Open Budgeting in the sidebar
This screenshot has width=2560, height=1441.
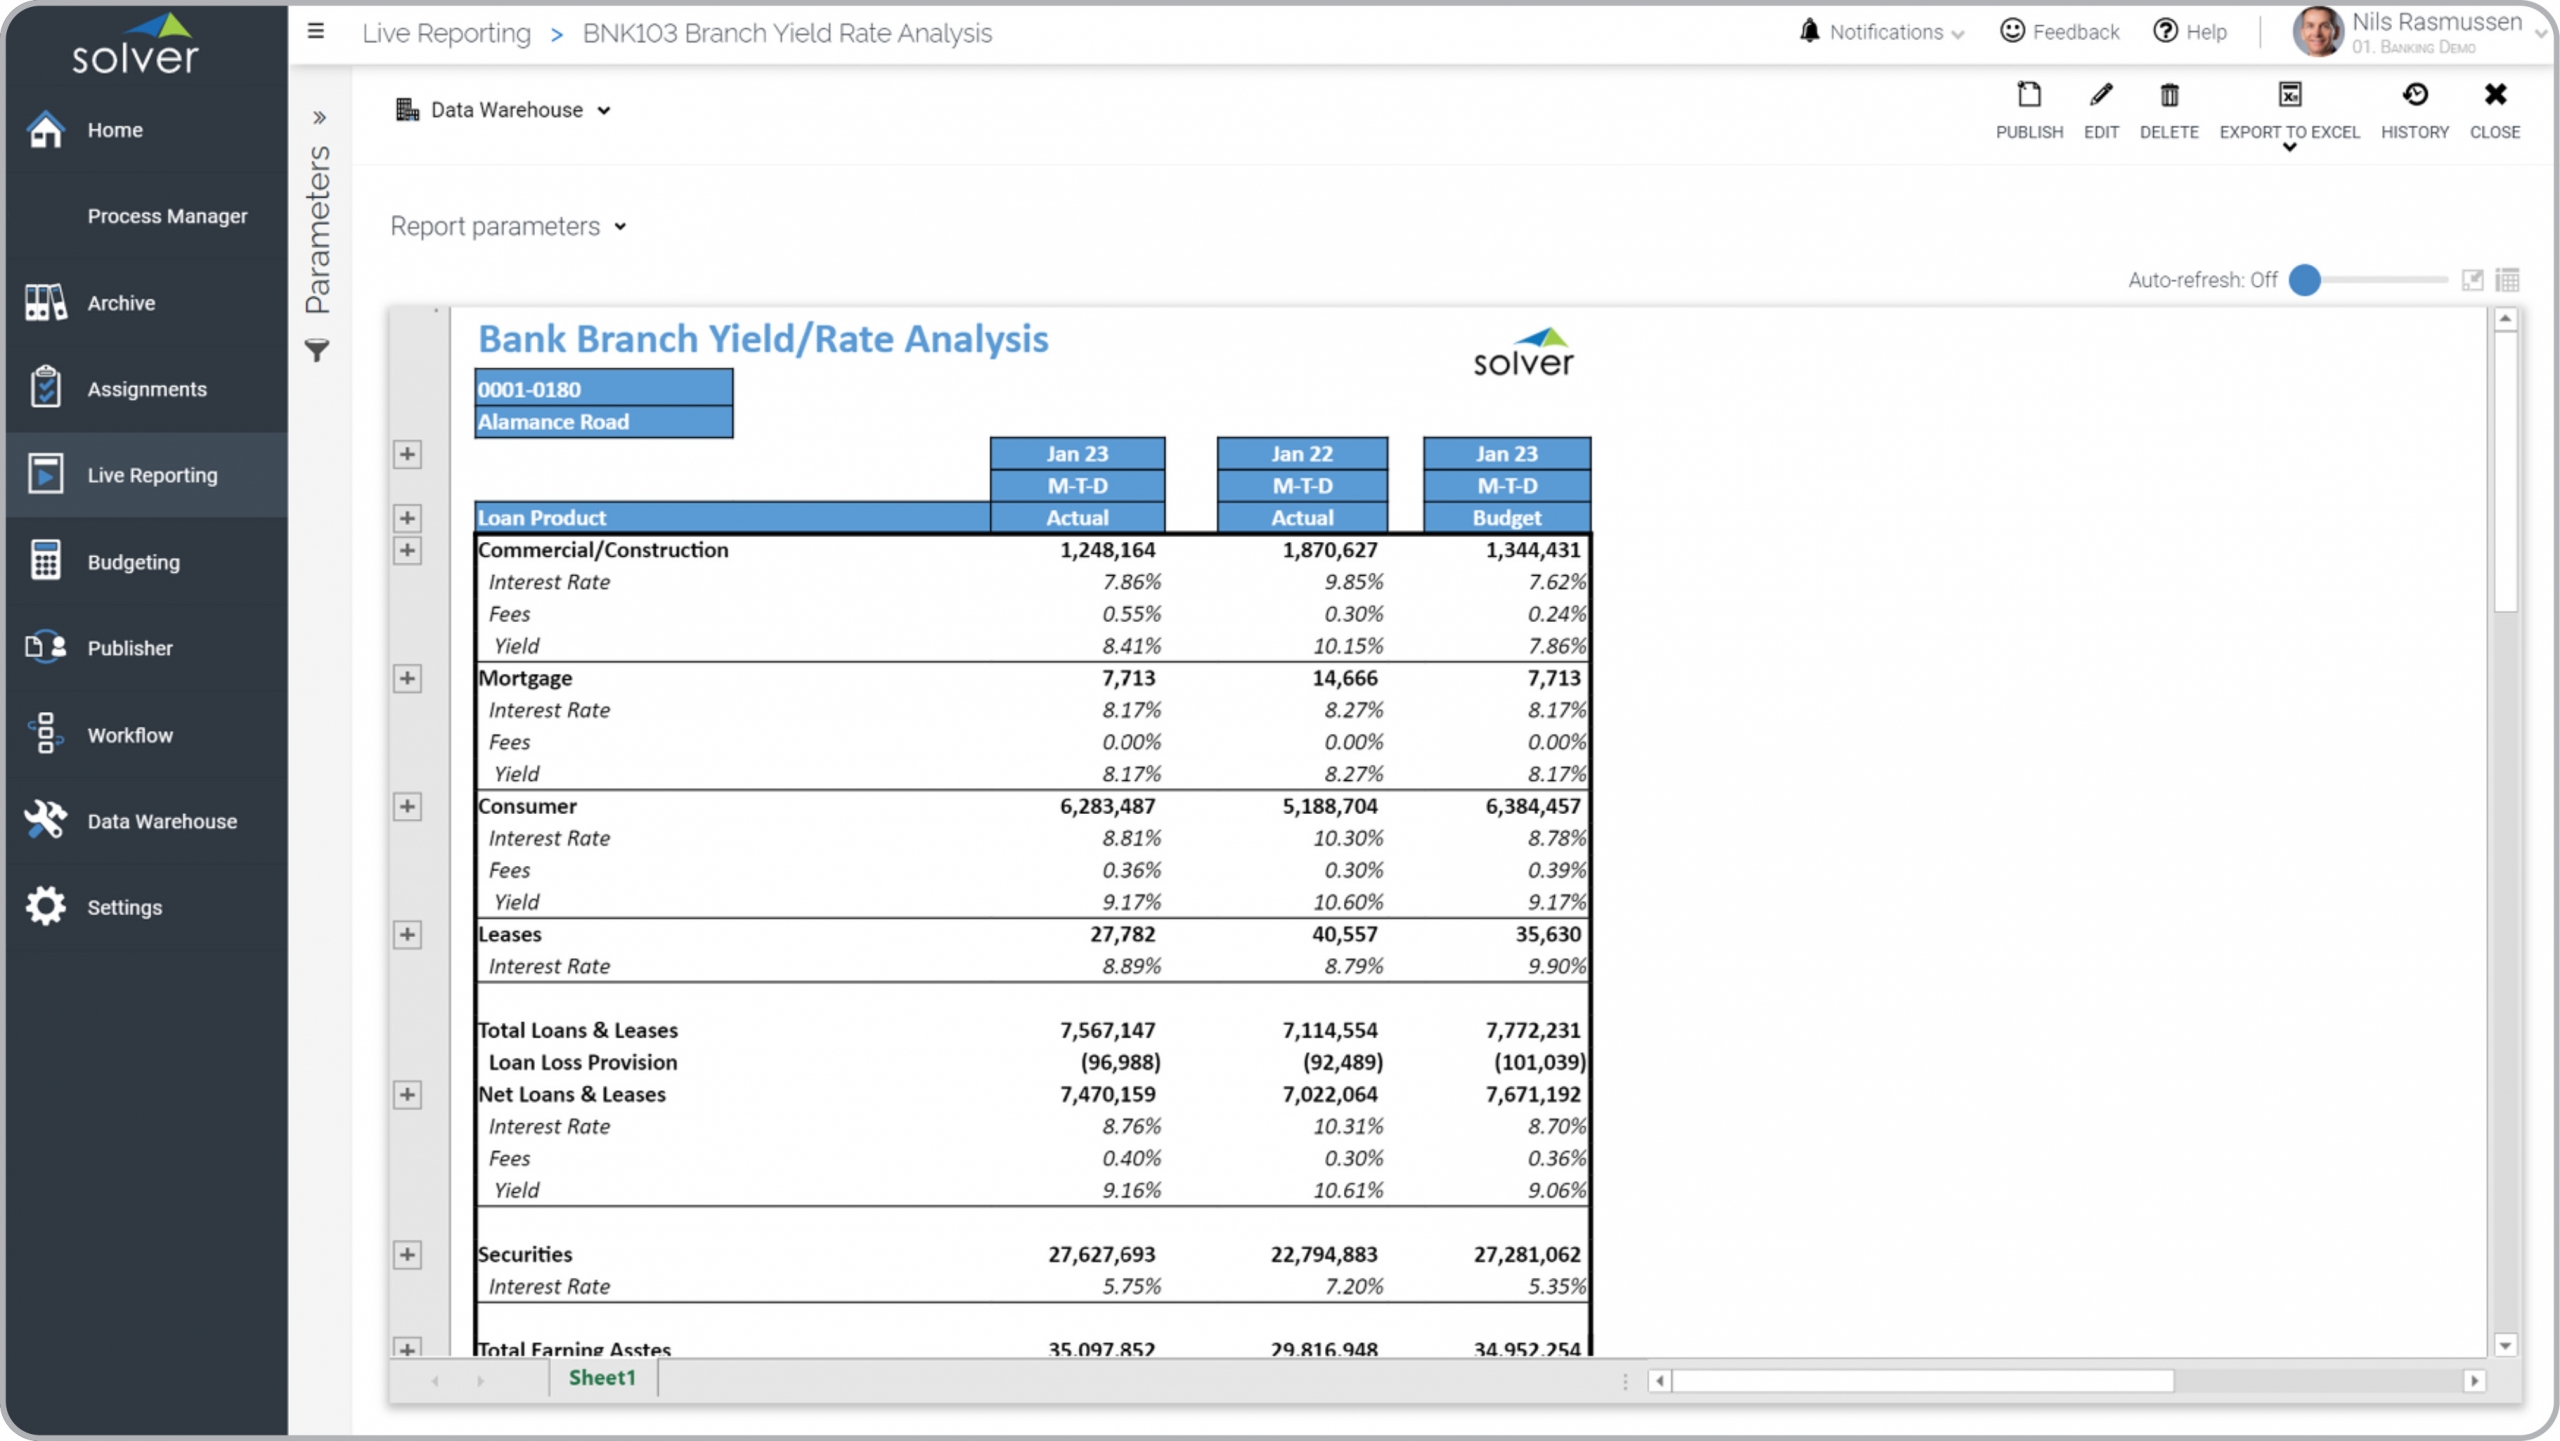tap(133, 562)
